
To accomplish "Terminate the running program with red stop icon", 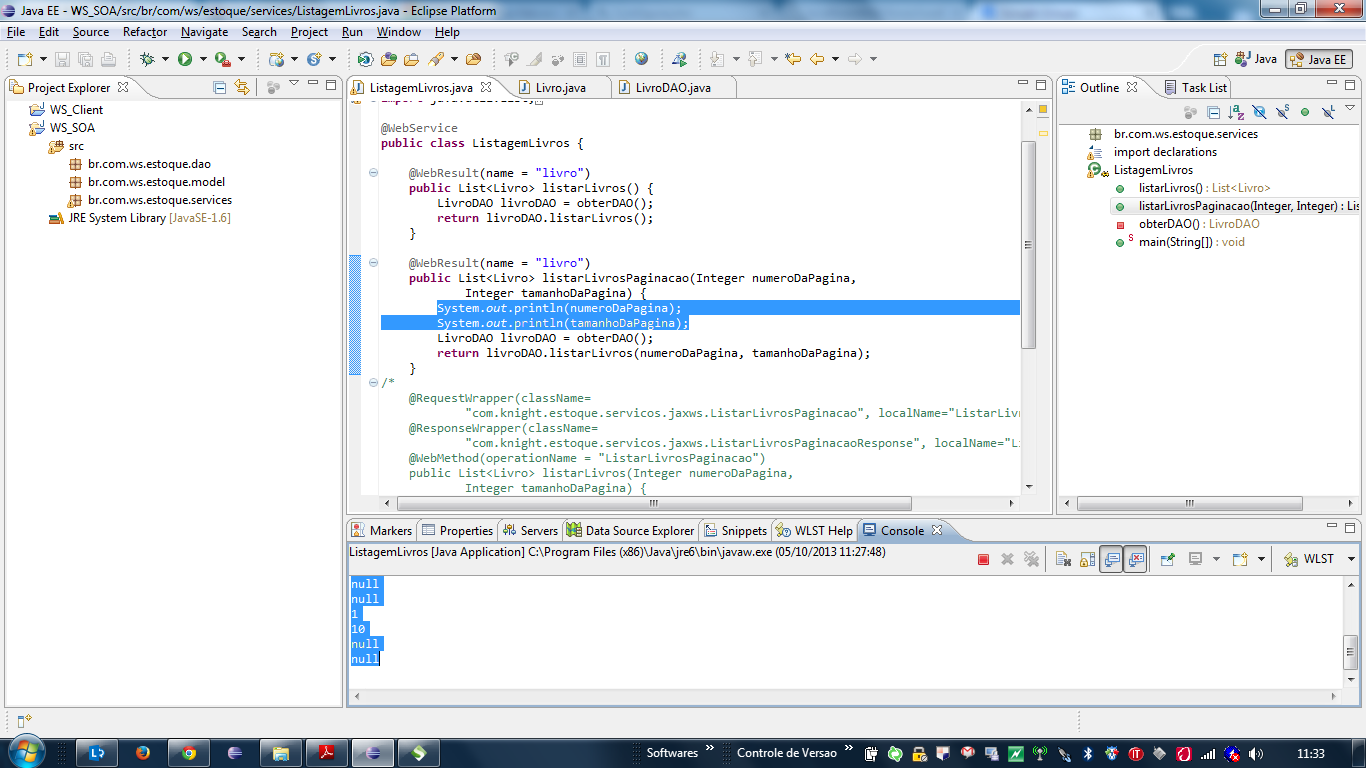I will coord(984,559).
